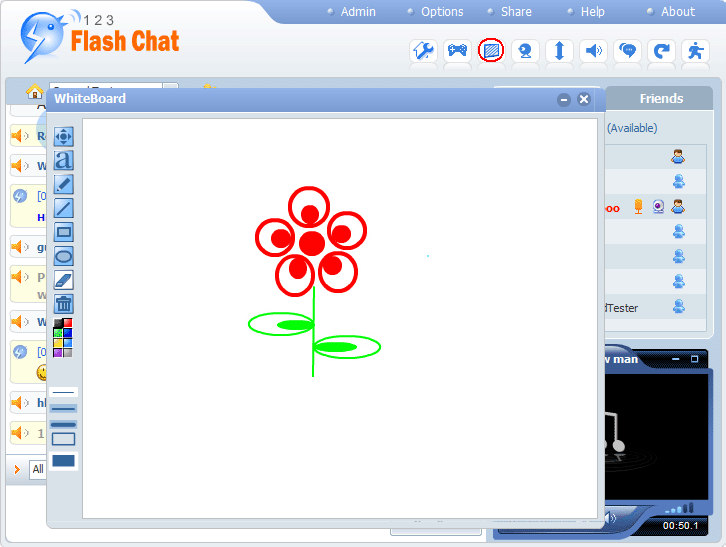Open the Options menu

click(x=442, y=12)
